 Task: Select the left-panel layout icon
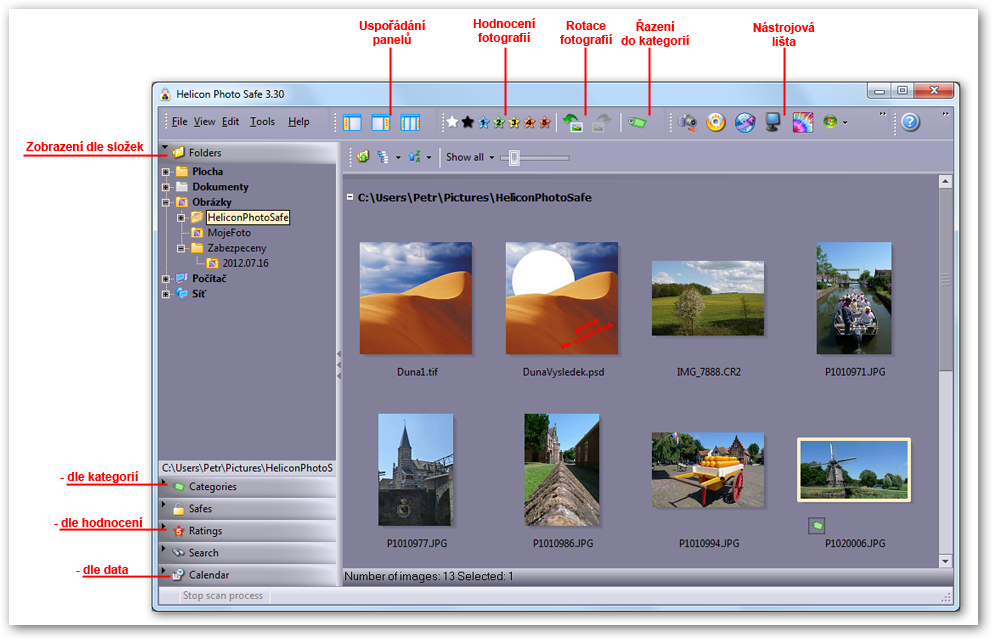tap(352, 122)
